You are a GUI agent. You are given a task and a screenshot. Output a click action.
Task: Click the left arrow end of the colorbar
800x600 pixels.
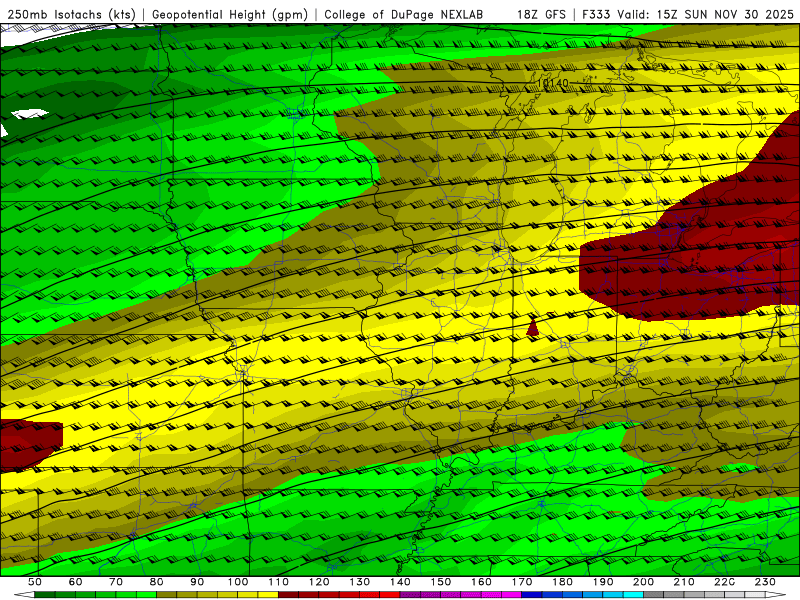[x=24, y=595]
